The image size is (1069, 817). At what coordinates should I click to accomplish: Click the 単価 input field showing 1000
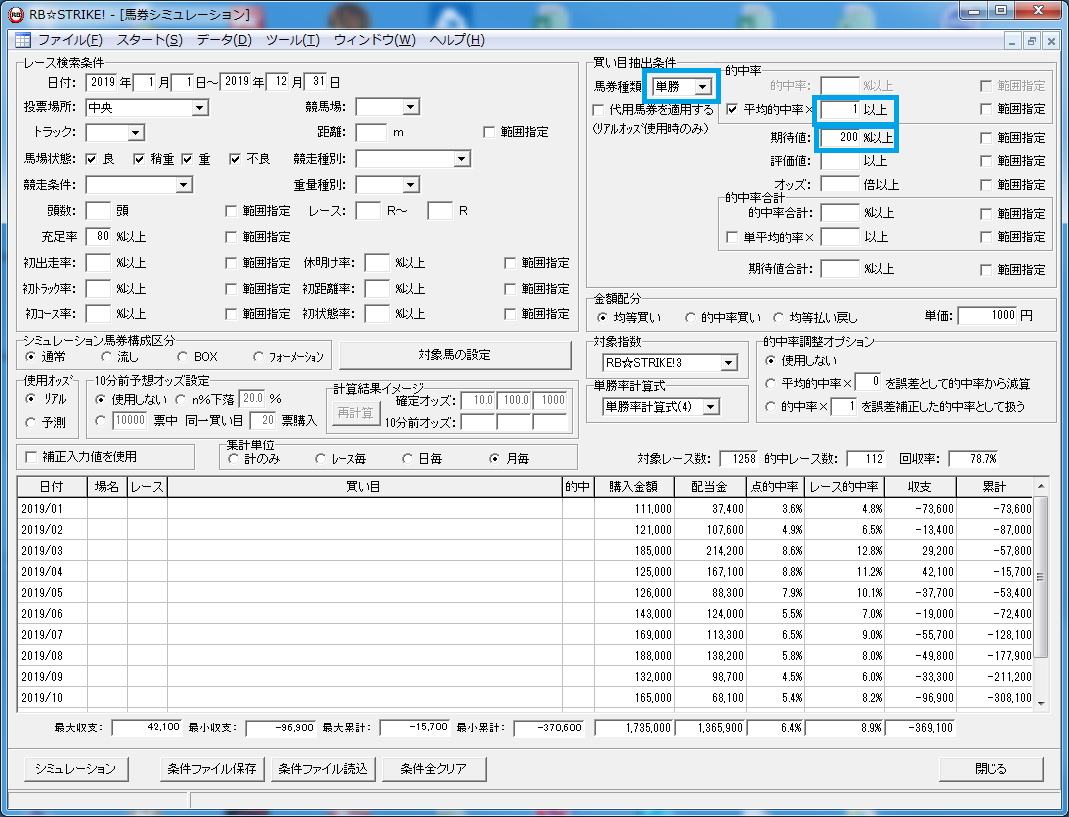[x=987, y=316]
